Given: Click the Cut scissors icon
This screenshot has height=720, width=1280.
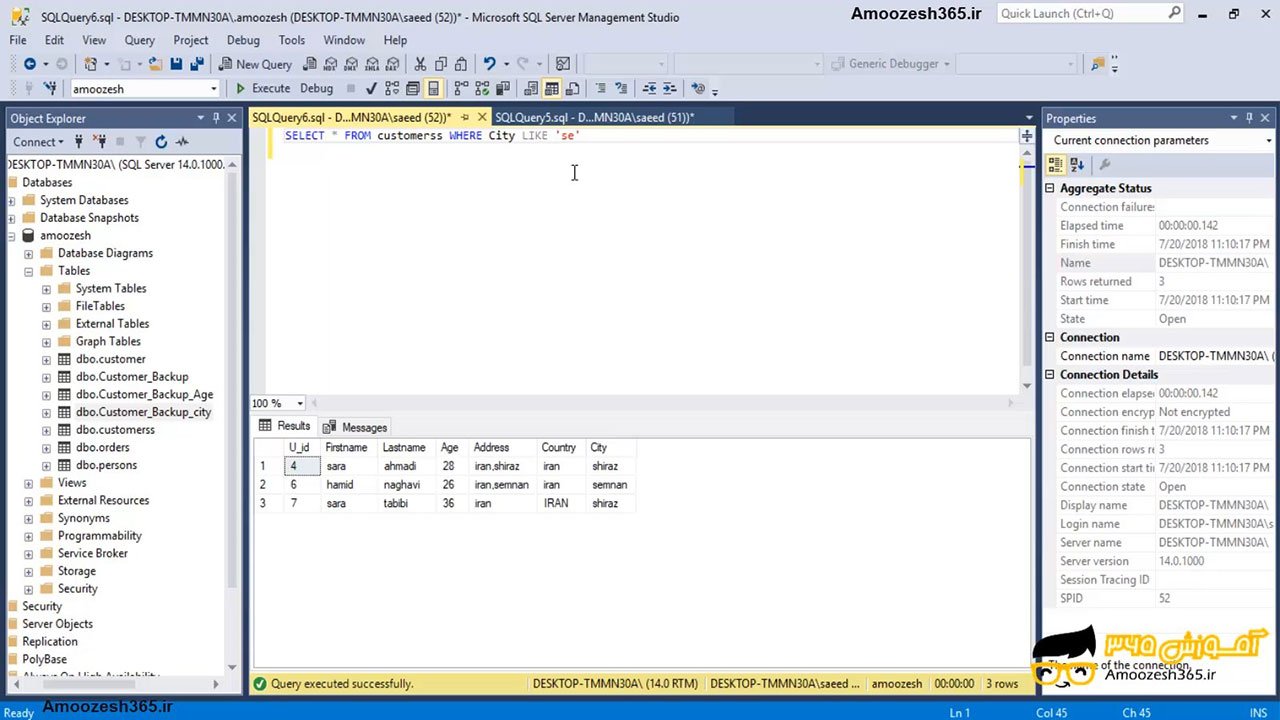Looking at the screenshot, I should (420, 64).
